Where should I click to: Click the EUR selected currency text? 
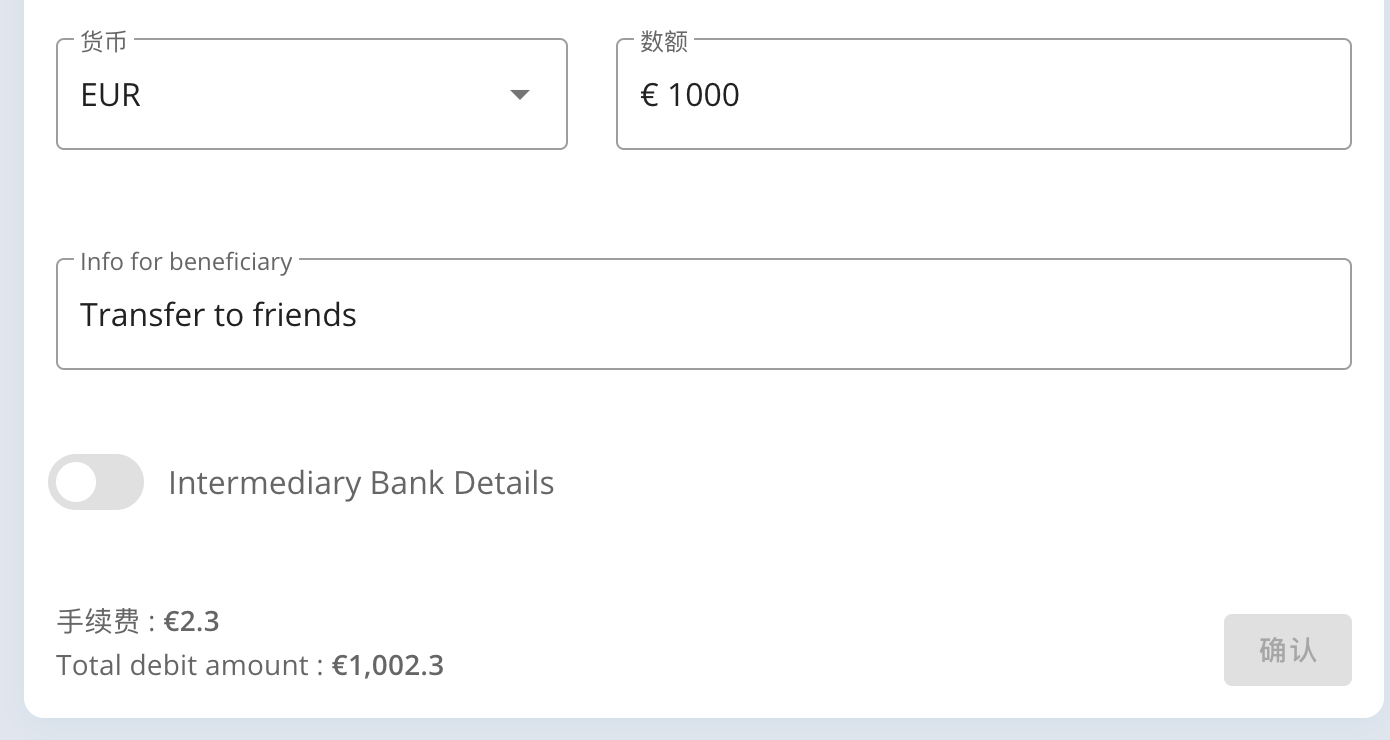point(110,95)
